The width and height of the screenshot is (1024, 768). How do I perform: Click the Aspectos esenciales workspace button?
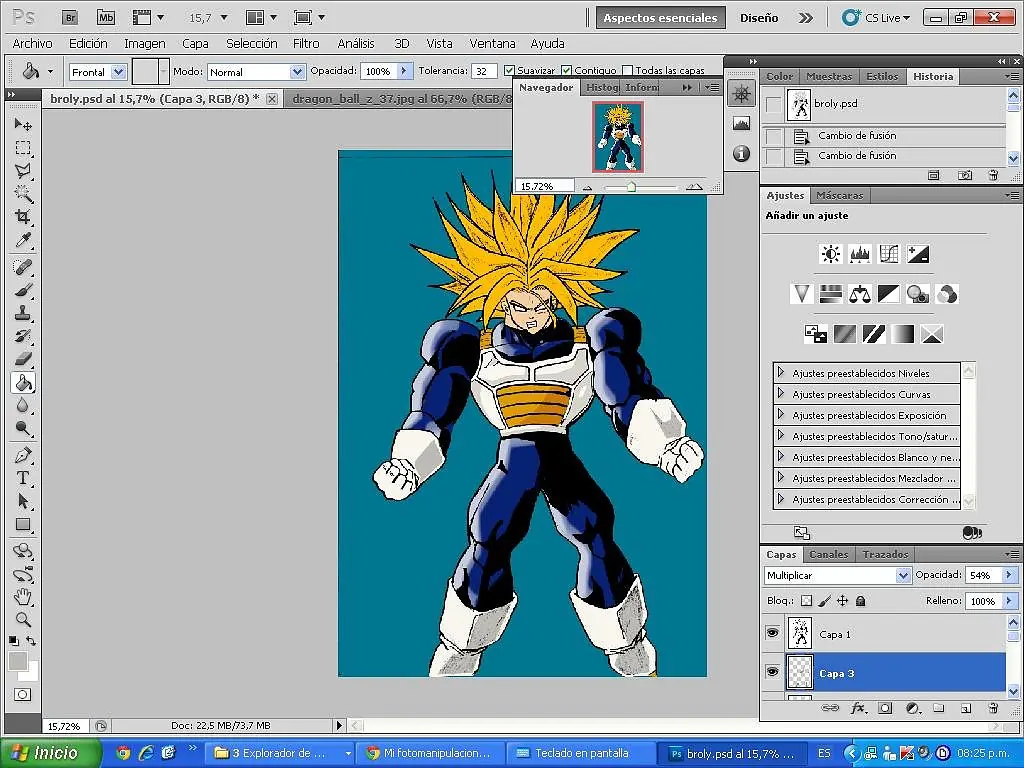(660, 18)
